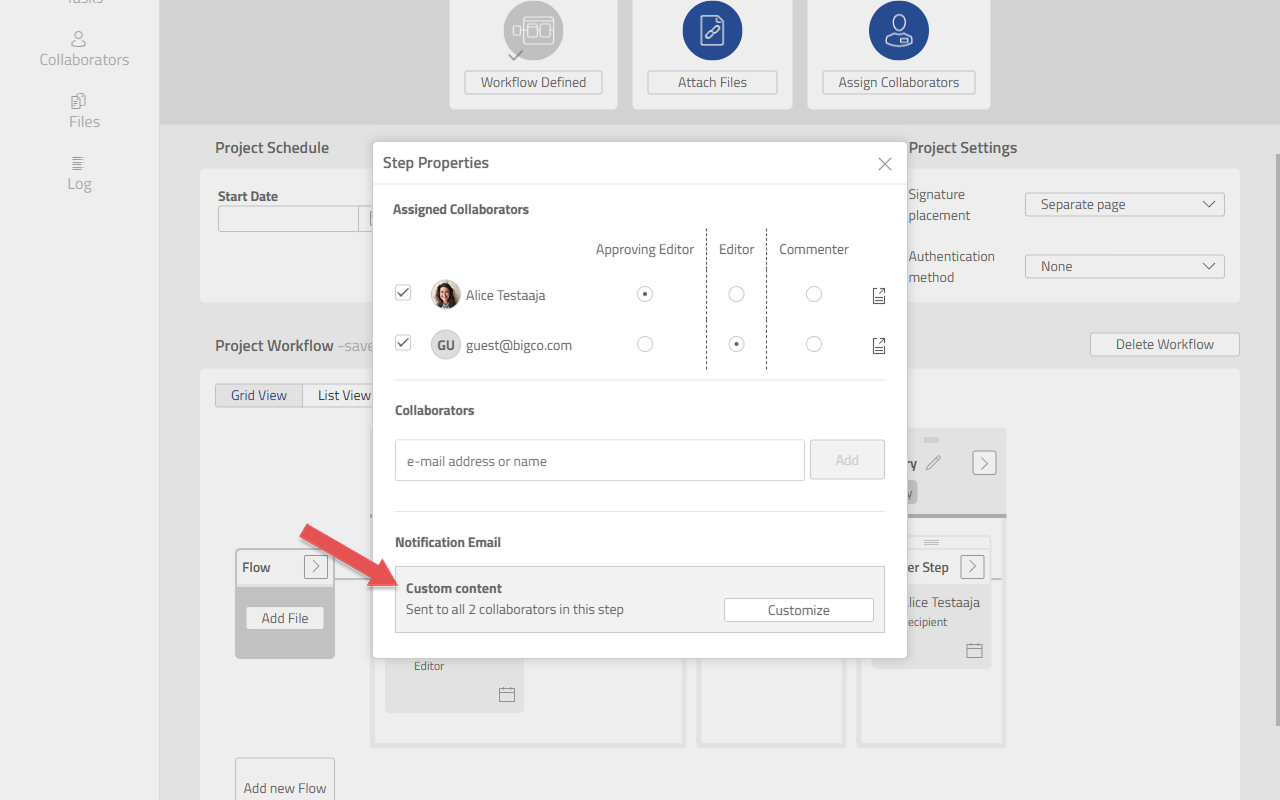Uncheck the guest@bigco.com checkbox
This screenshot has width=1280, height=800.
[403, 343]
